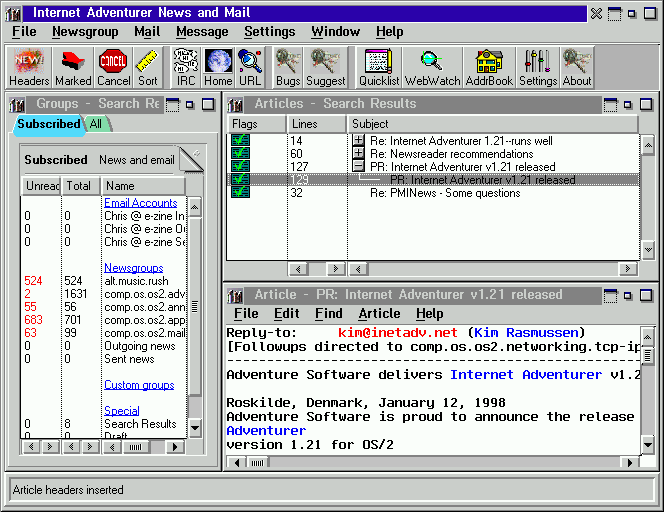
Task: Click the page-curl corner in Subscribed notebook
Action: coord(192,160)
